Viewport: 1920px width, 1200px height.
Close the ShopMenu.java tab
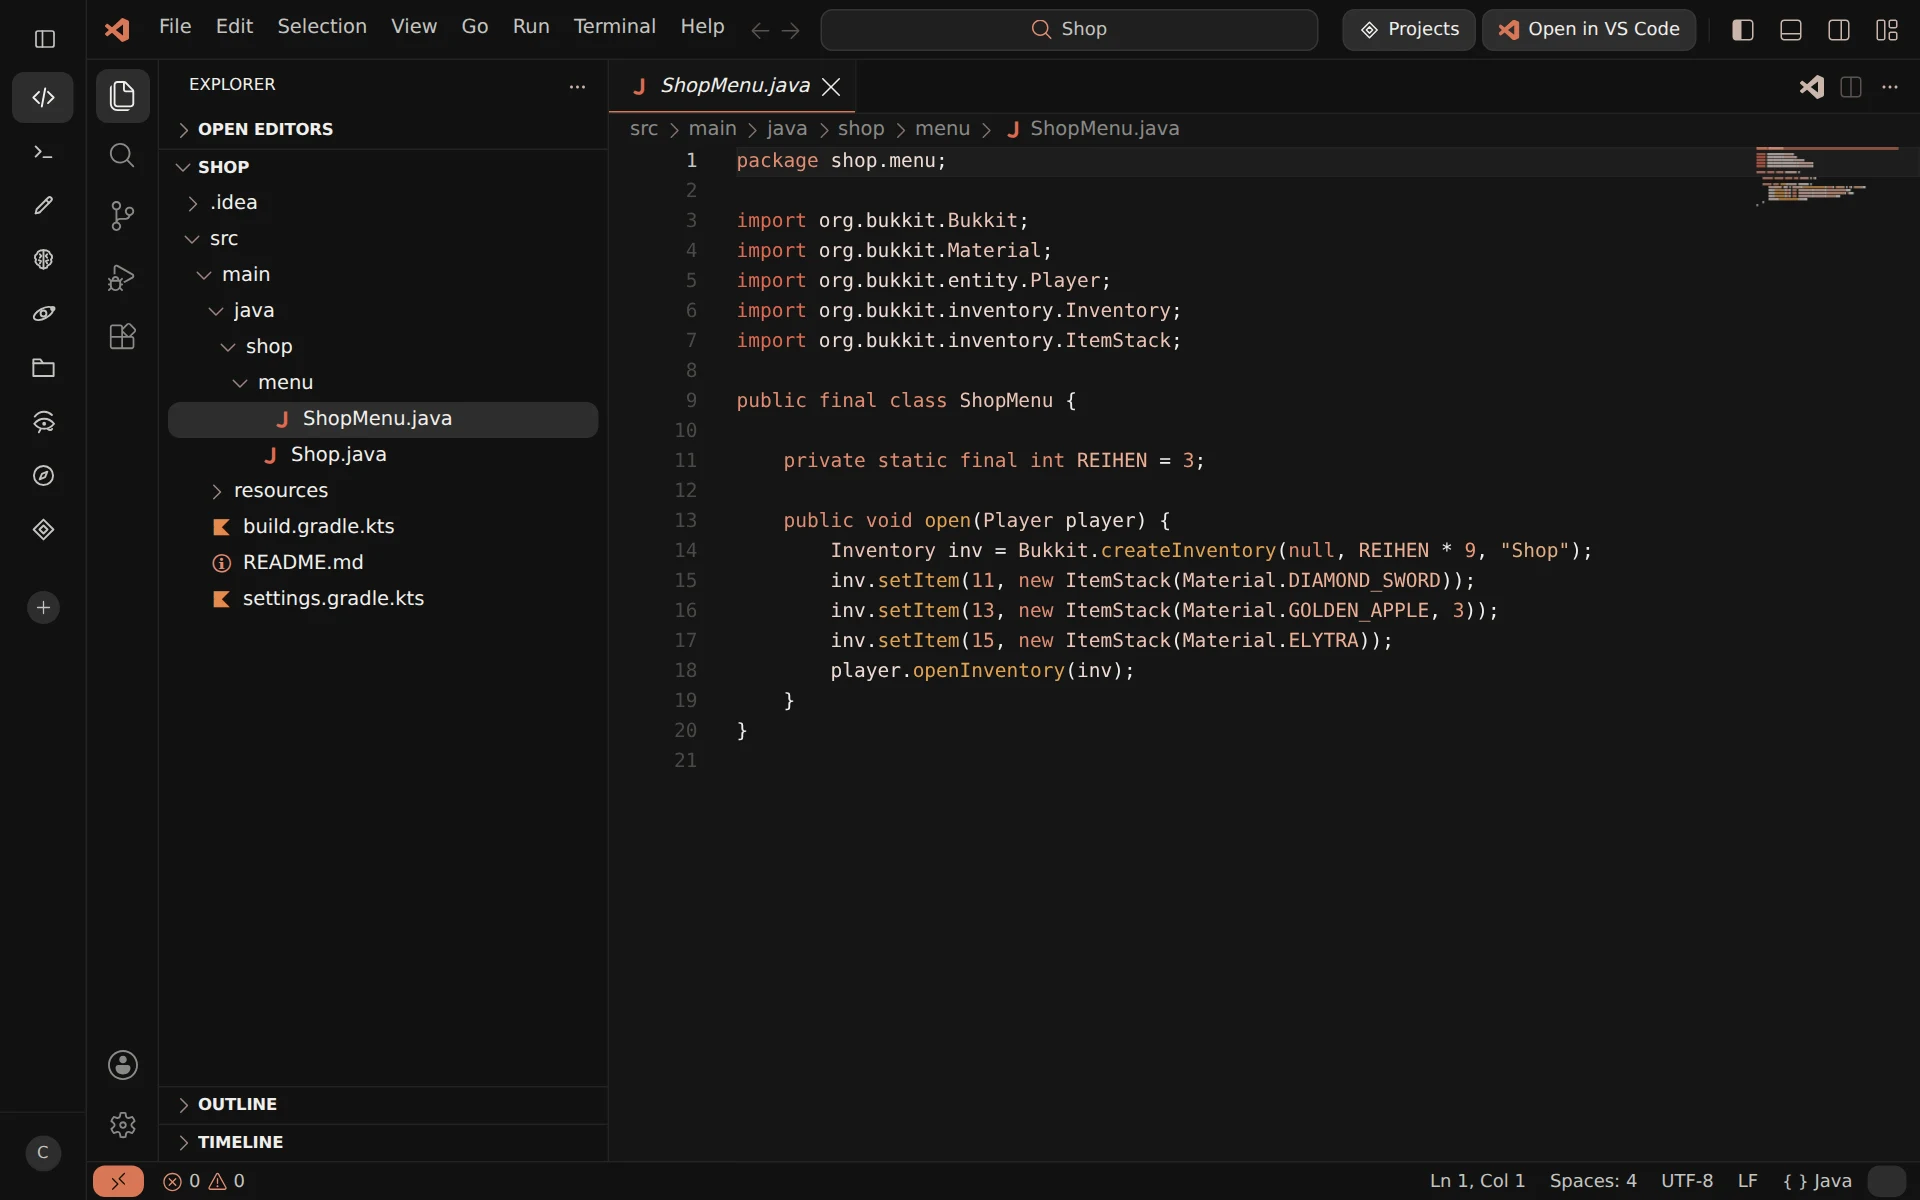pos(831,87)
